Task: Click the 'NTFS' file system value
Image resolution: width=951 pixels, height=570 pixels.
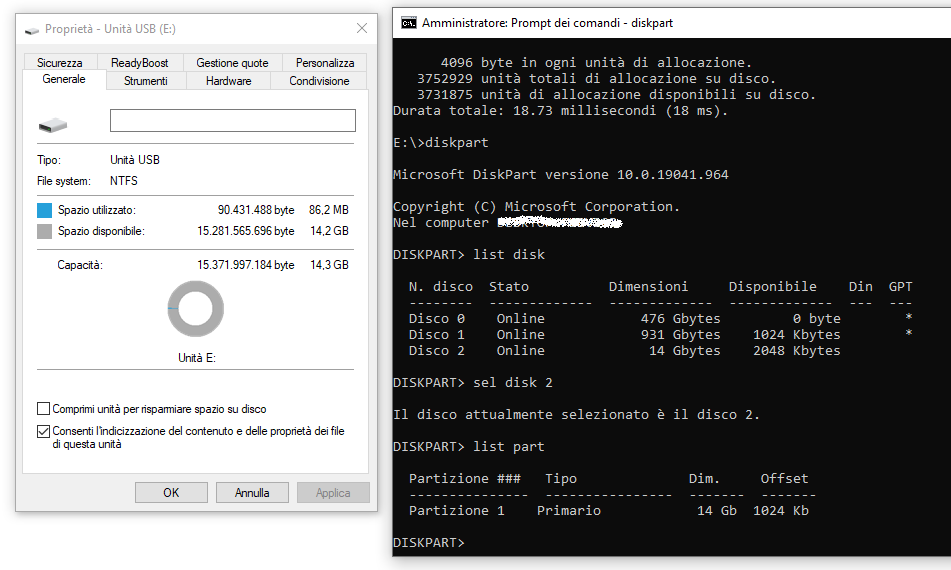Action: click(124, 181)
